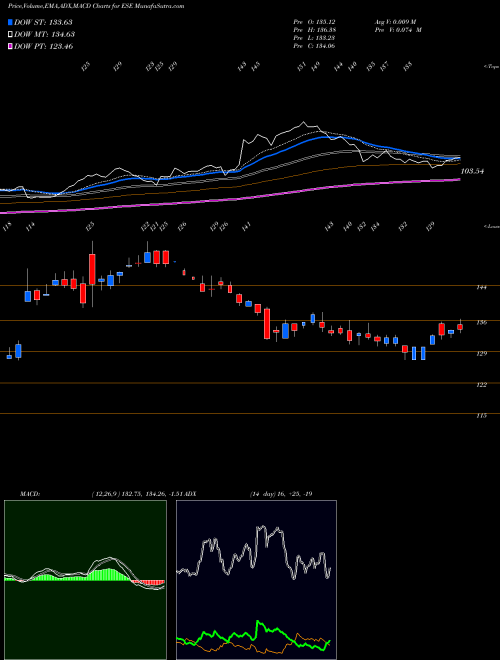Click the 115 price axis label

(x=482, y=415)
